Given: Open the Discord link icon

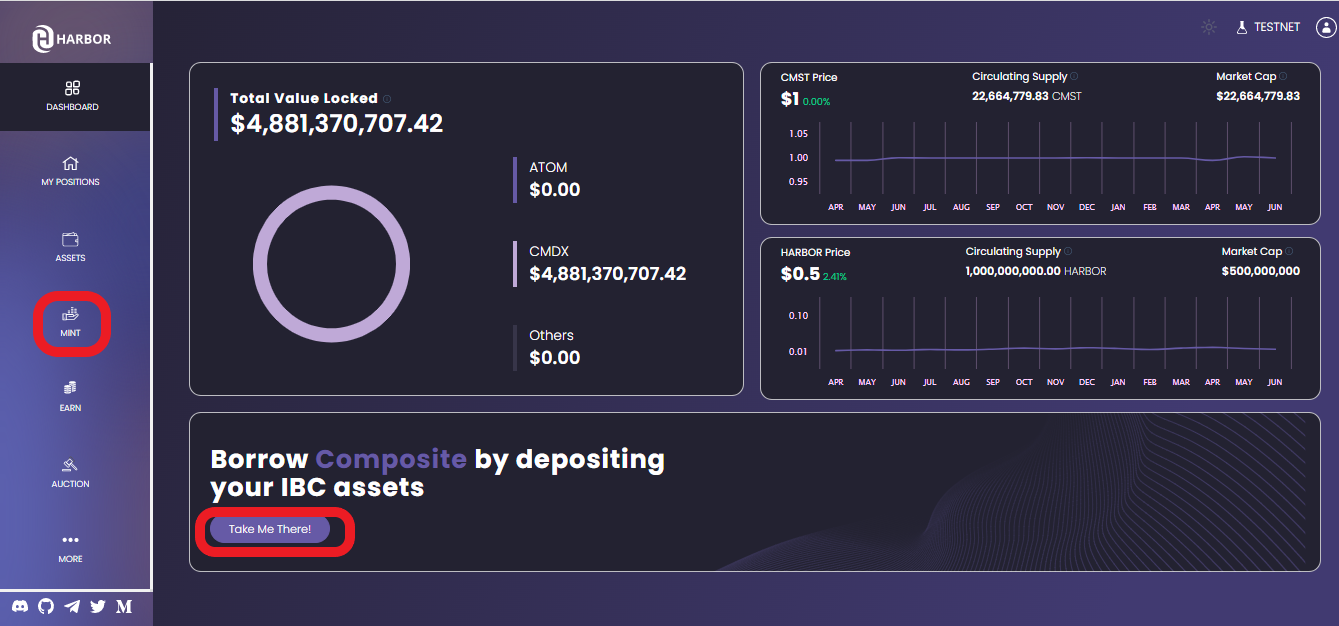Looking at the screenshot, I should 20,606.
